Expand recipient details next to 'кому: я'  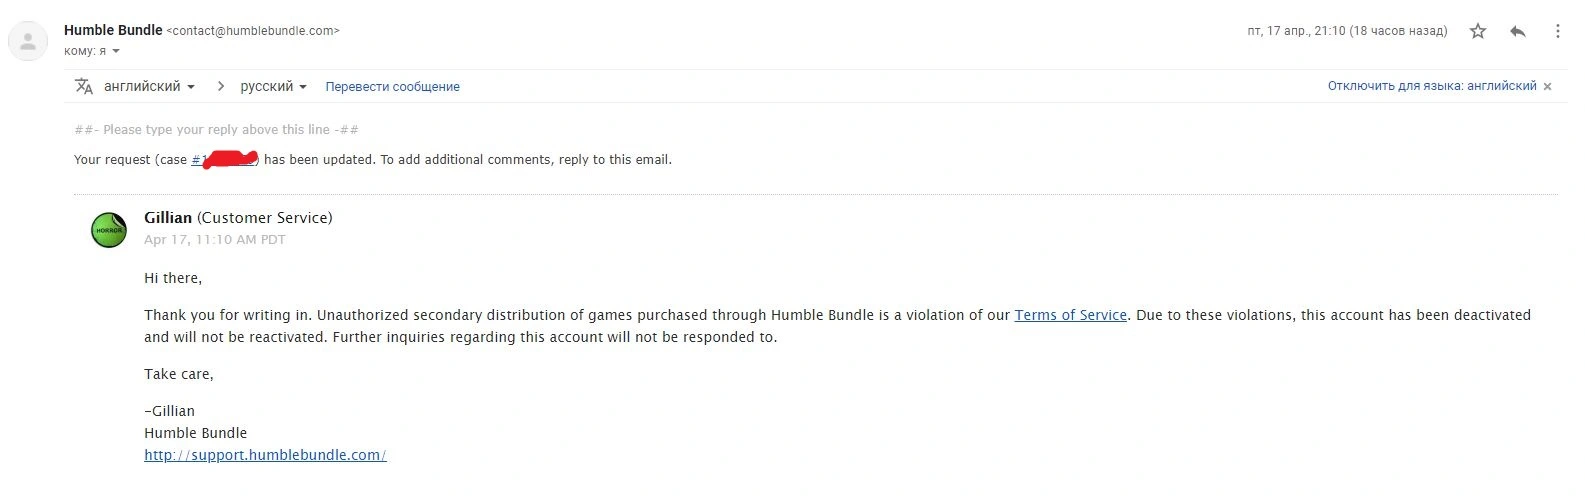[x=116, y=51]
